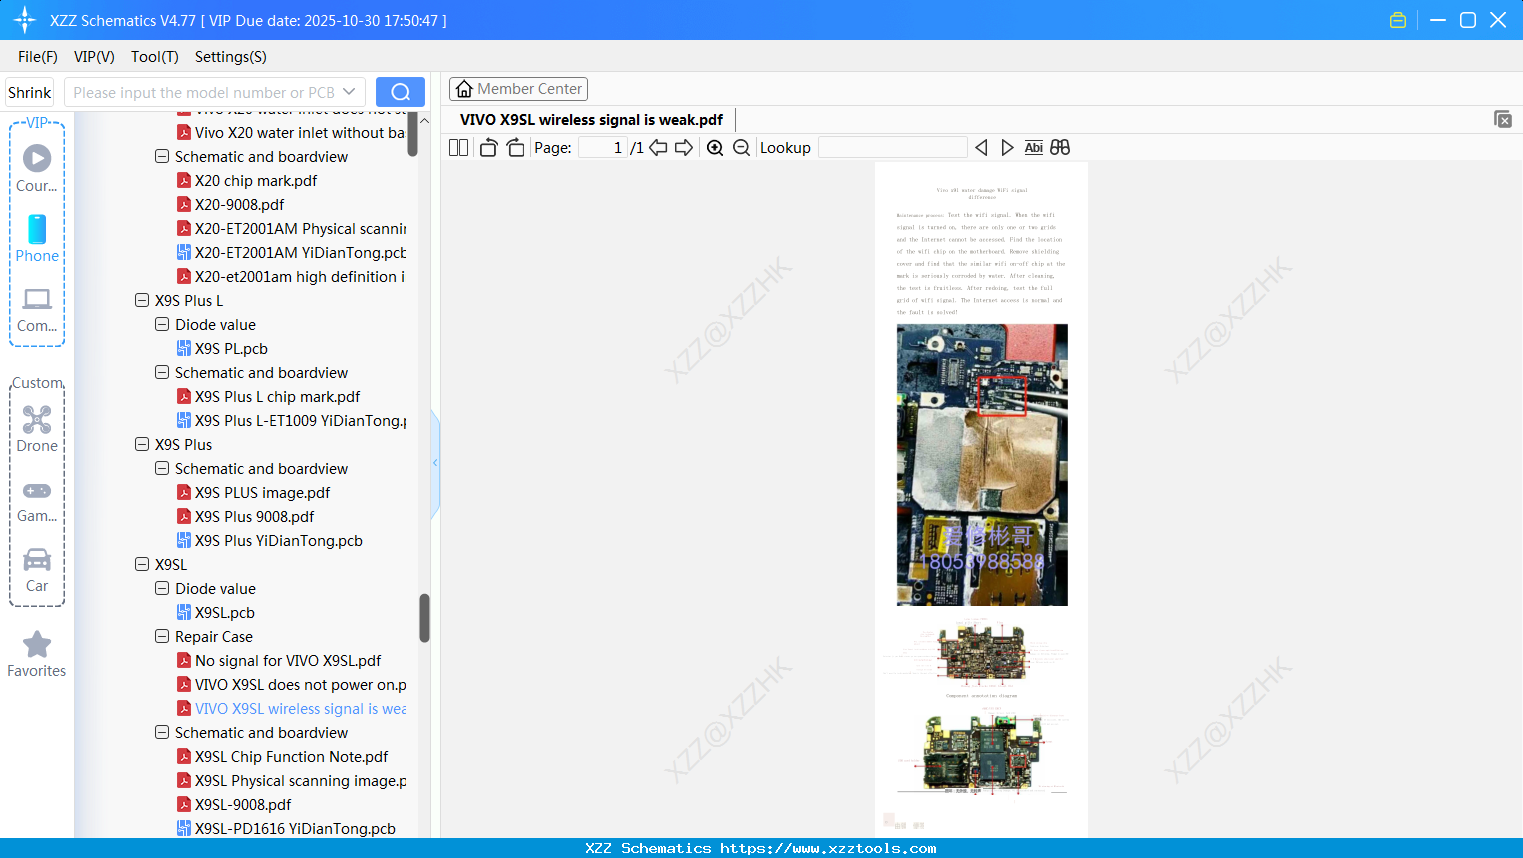The image size is (1523, 858).
Task: Open the VIP(V) menu
Action: (x=94, y=57)
